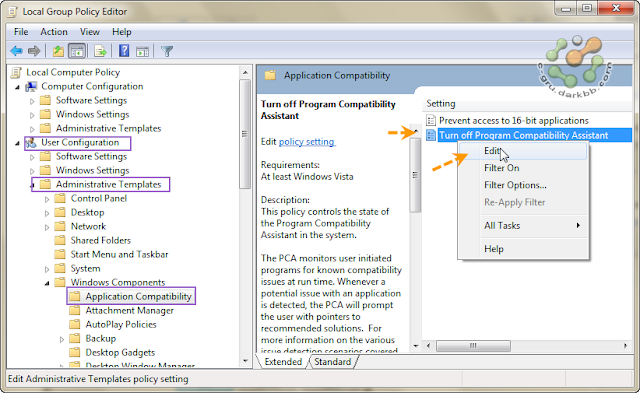Open the Help menu in menu bar
The width and height of the screenshot is (640, 393).
click(x=122, y=32)
